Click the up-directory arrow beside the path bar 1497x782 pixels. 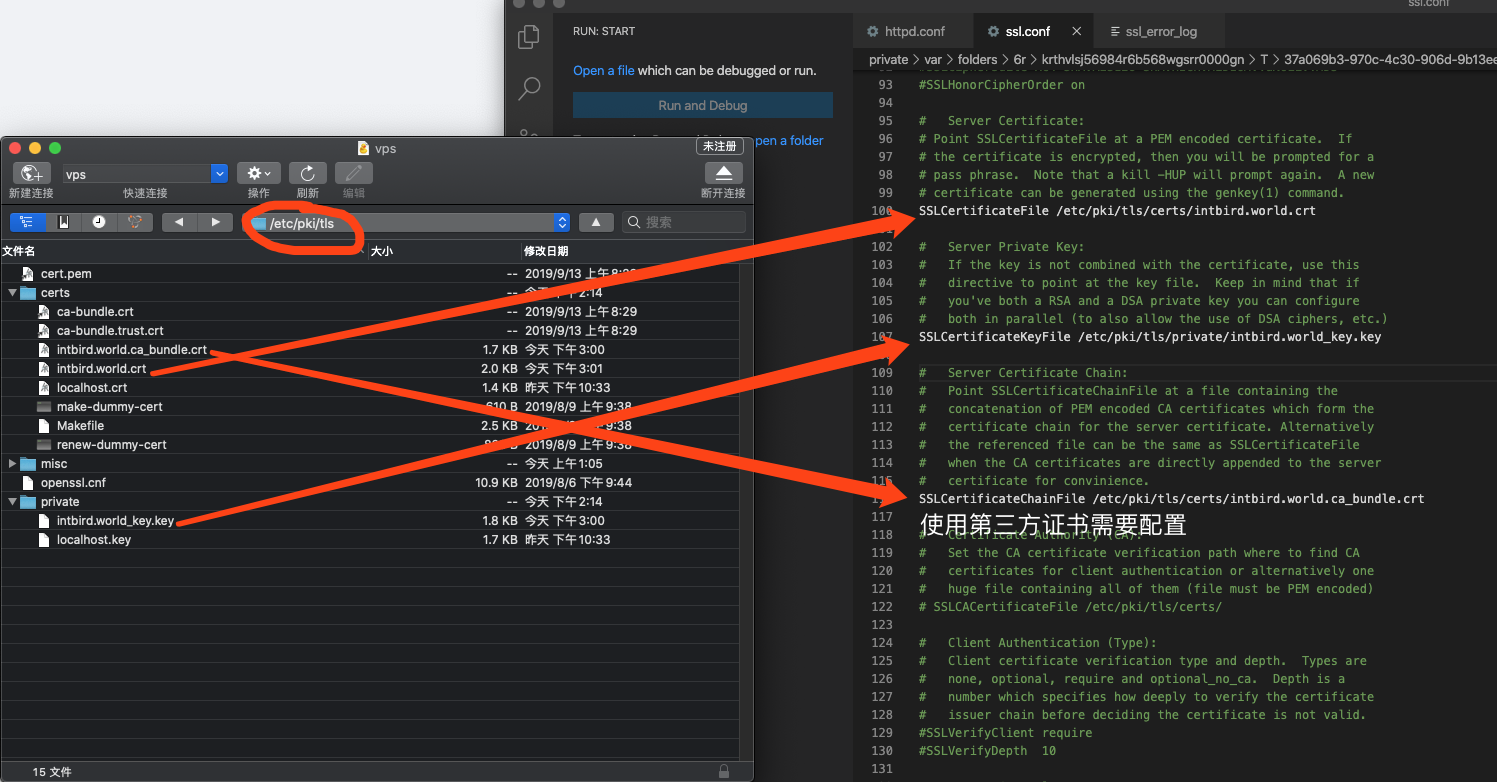(x=596, y=221)
